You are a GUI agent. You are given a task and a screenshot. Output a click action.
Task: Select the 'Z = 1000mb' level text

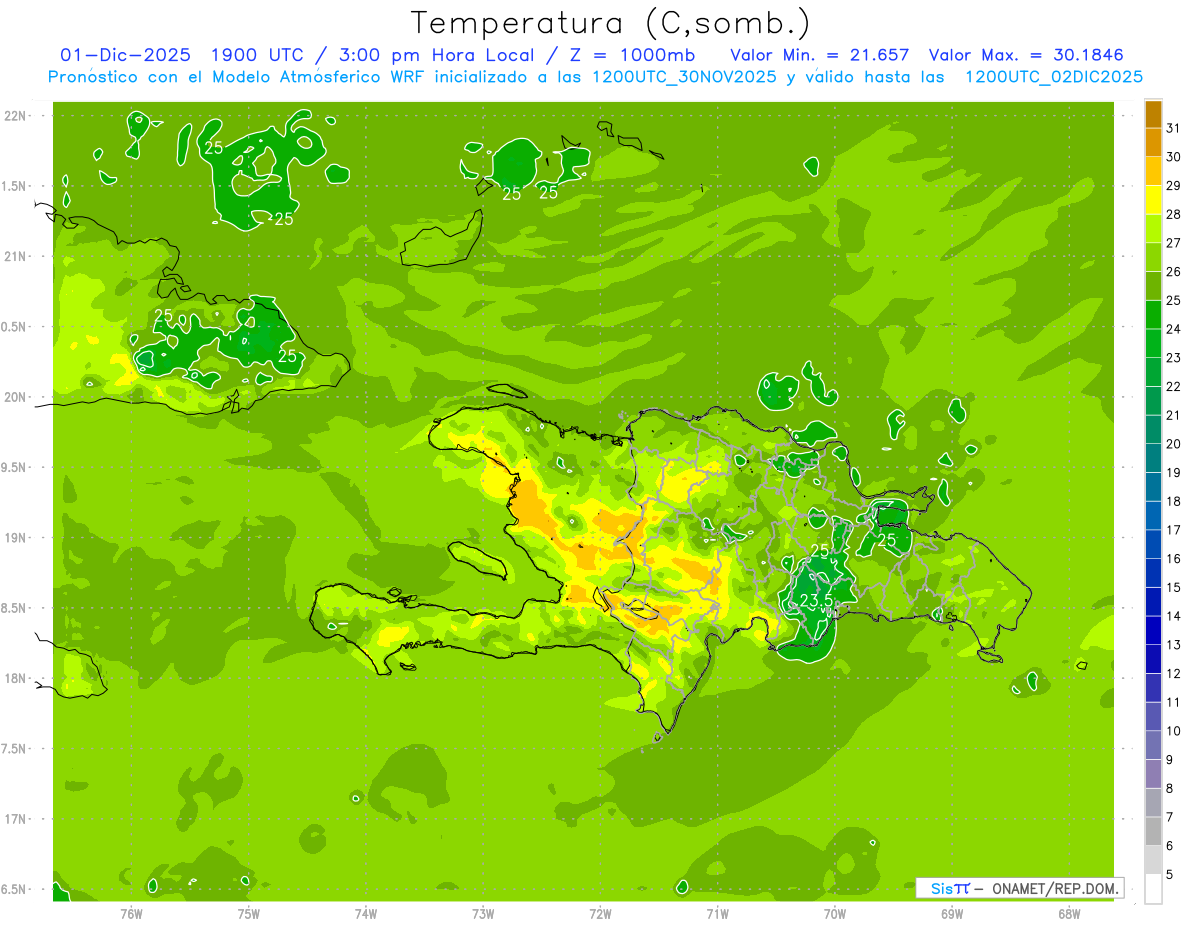pos(632,54)
